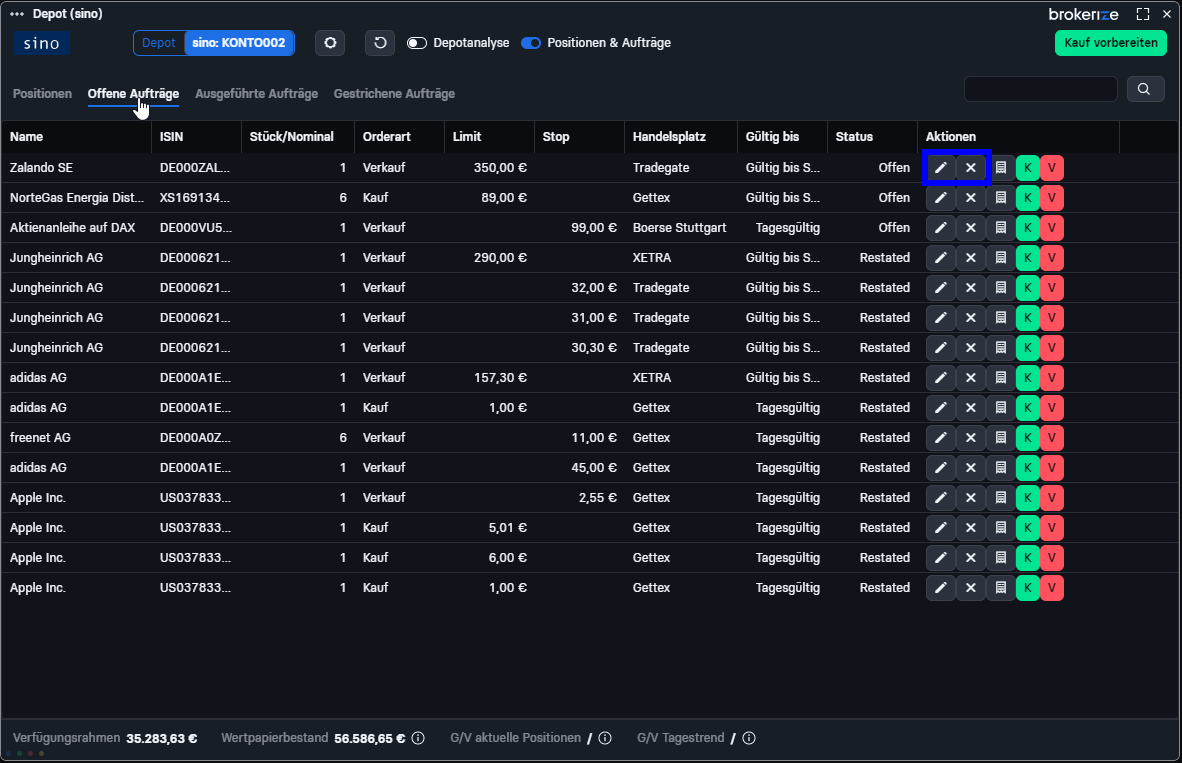Edit the freenet AG order

pyautogui.click(x=941, y=438)
